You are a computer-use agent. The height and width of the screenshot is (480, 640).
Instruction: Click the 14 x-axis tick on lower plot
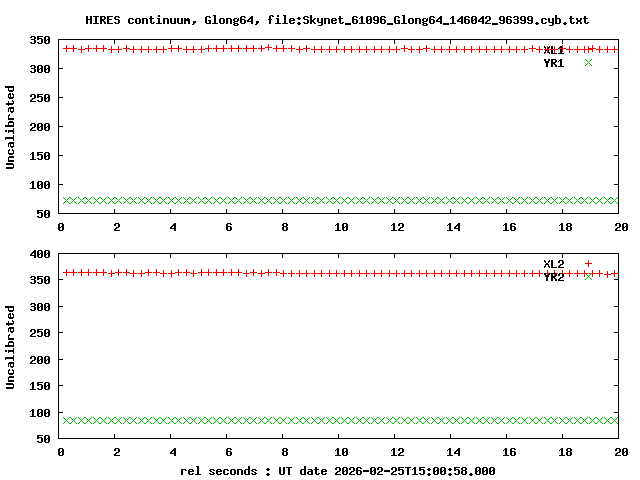click(453, 452)
